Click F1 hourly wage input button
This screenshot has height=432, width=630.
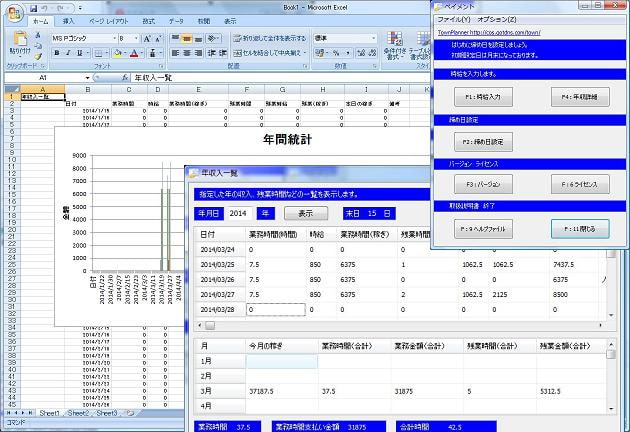click(x=483, y=97)
